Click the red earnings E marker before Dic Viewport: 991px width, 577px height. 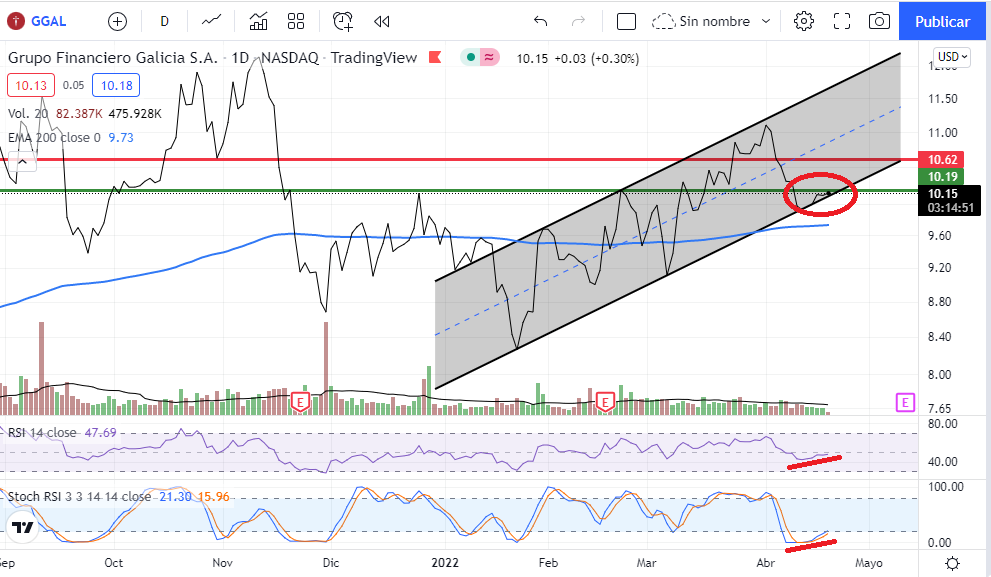click(300, 402)
